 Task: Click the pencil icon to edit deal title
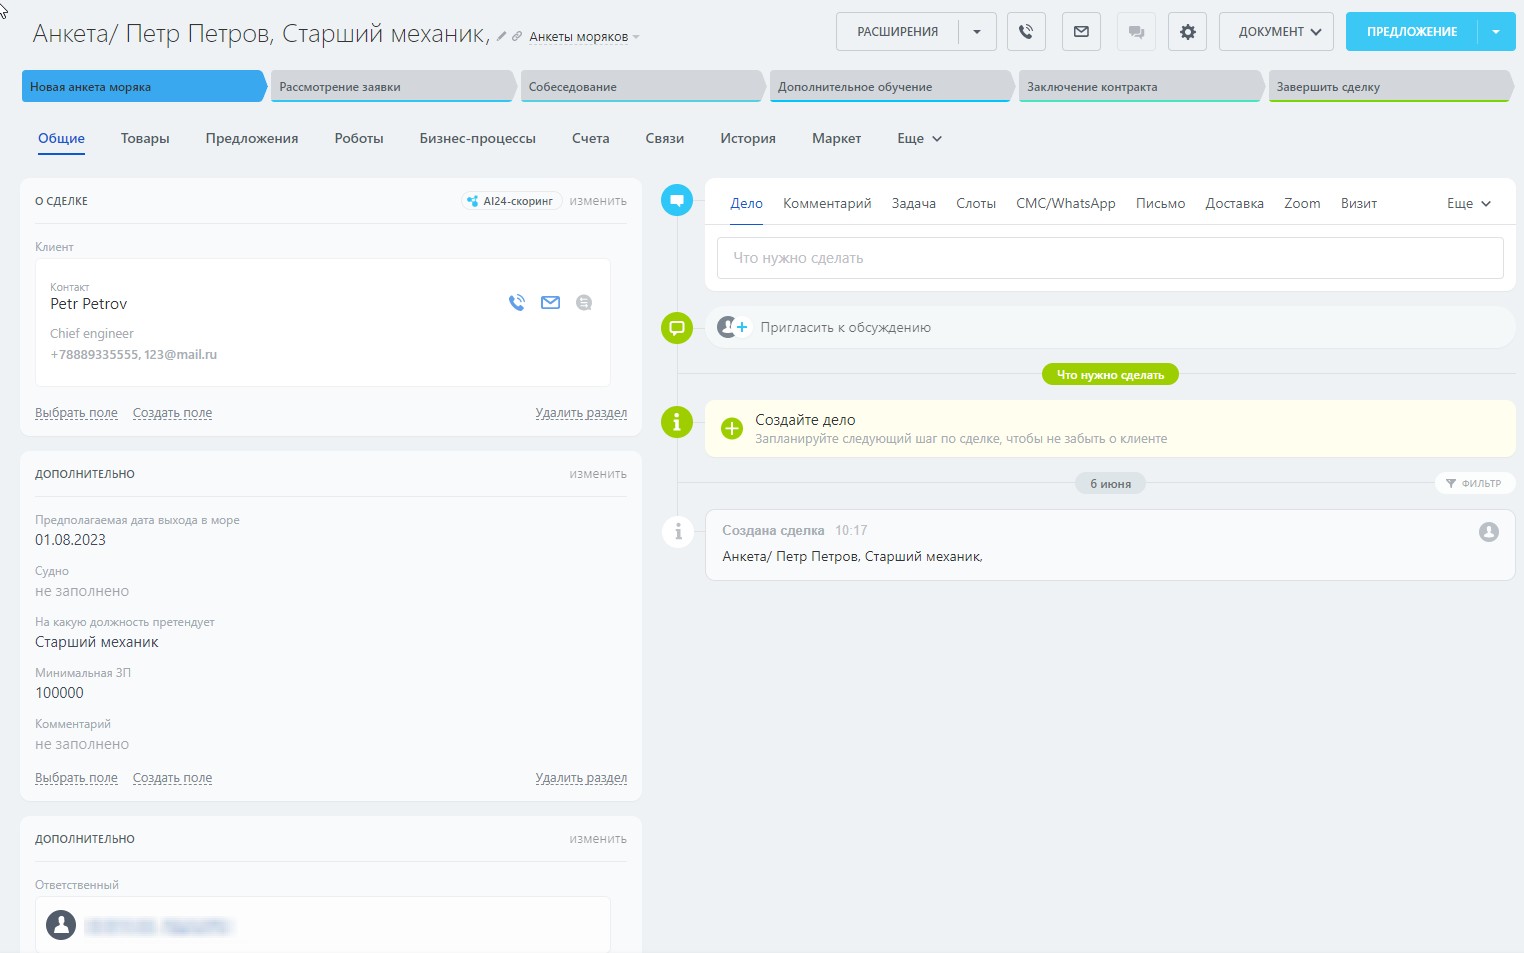click(x=502, y=37)
